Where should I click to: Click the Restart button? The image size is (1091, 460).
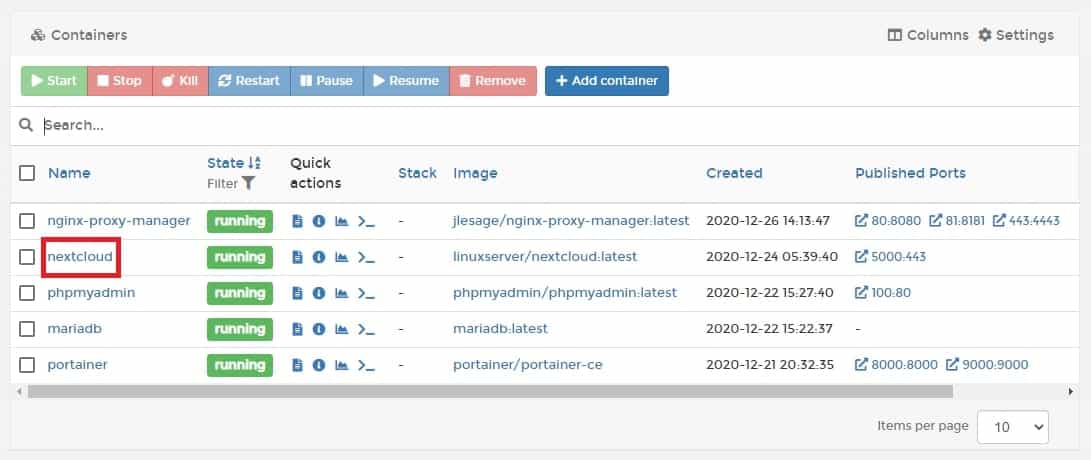coord(249,81)
